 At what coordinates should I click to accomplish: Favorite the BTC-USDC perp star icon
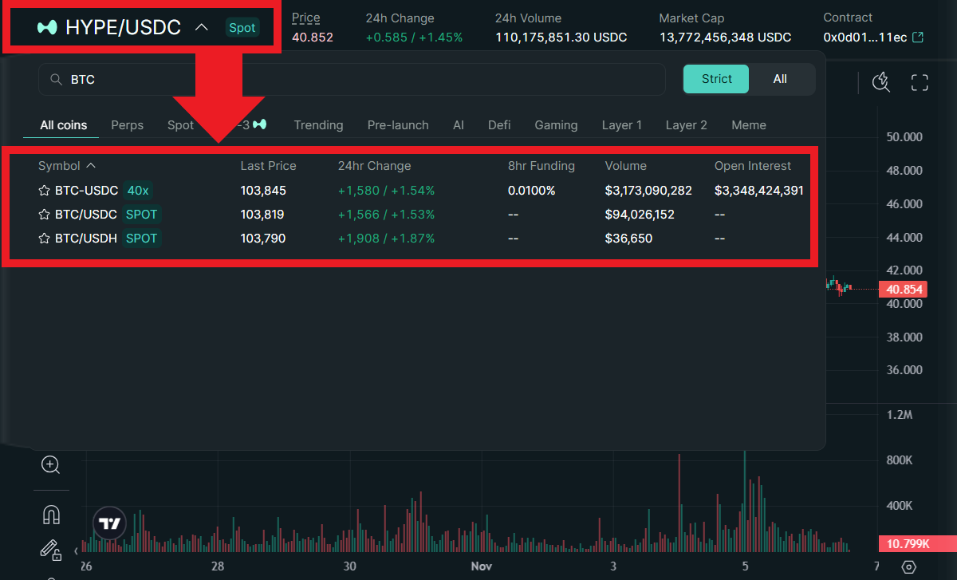[44, 190]
